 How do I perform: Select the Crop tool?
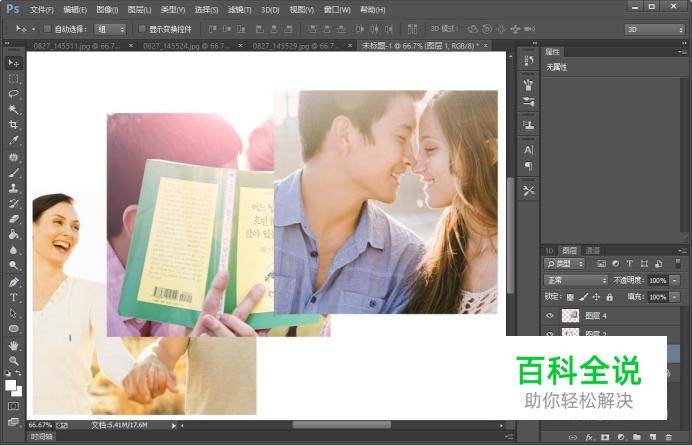(14, 125)
